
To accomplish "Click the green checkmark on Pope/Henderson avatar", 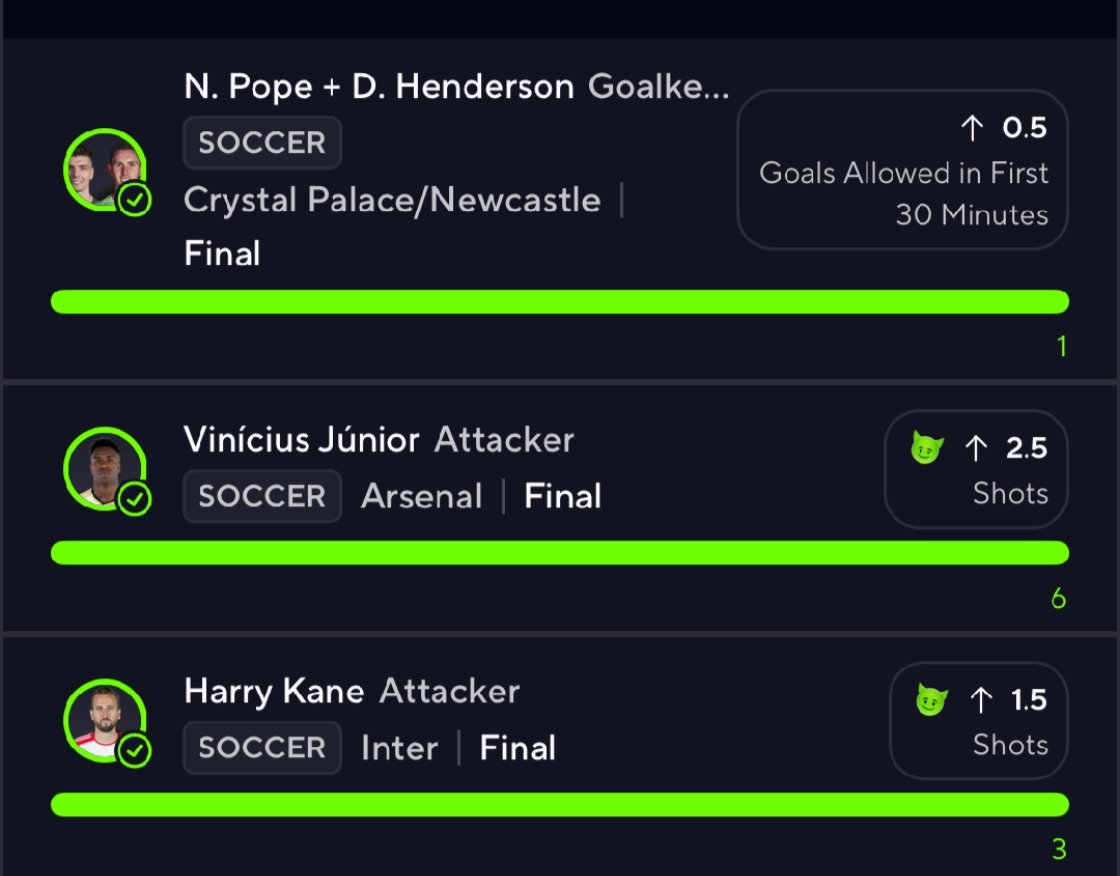I will click(x=134, y=199).
